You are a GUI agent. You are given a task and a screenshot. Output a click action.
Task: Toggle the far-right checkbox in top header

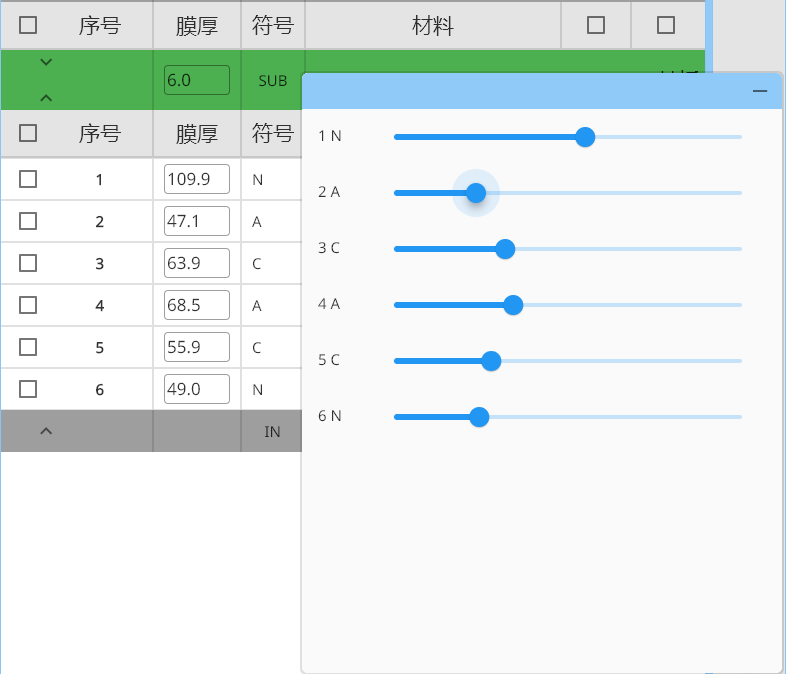coord(666,26)
